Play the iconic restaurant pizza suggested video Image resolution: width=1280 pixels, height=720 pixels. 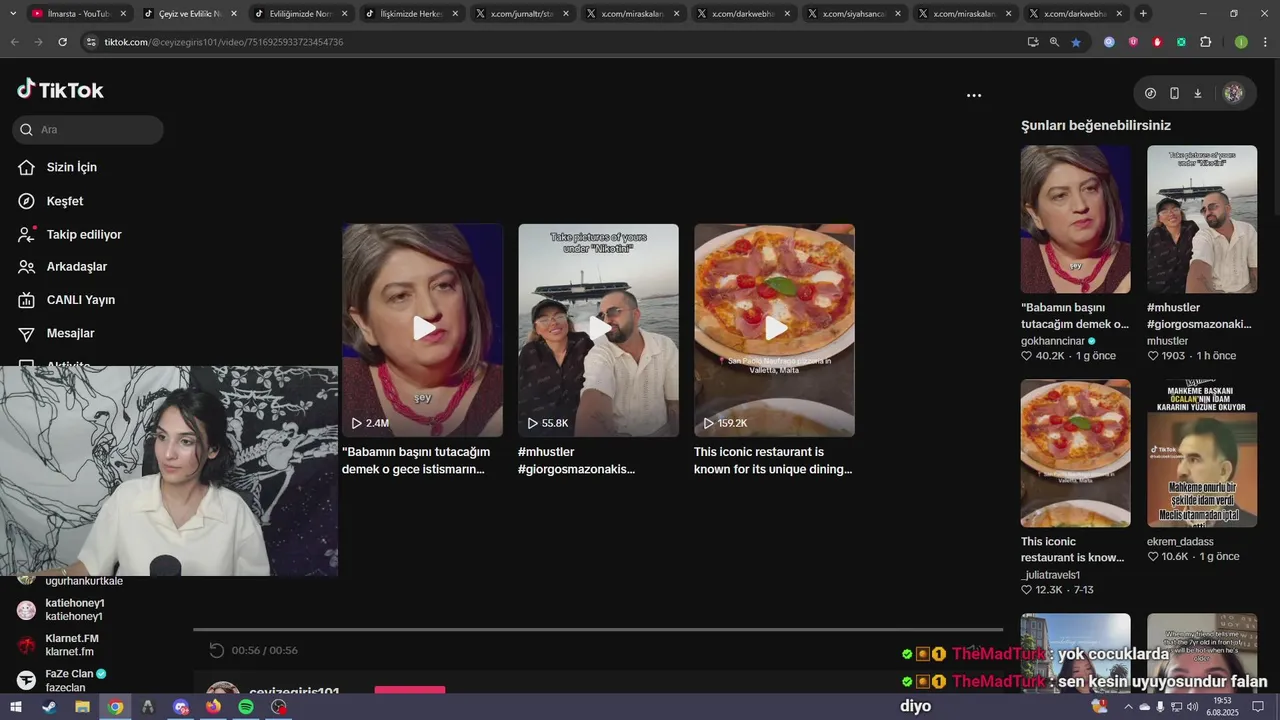pos(774,330)
